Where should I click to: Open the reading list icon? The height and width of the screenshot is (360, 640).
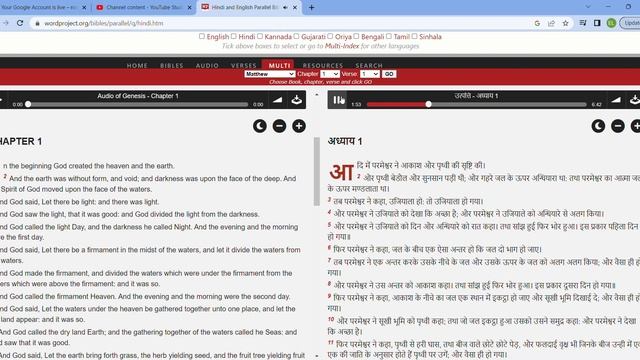click(x=583, y=23)
